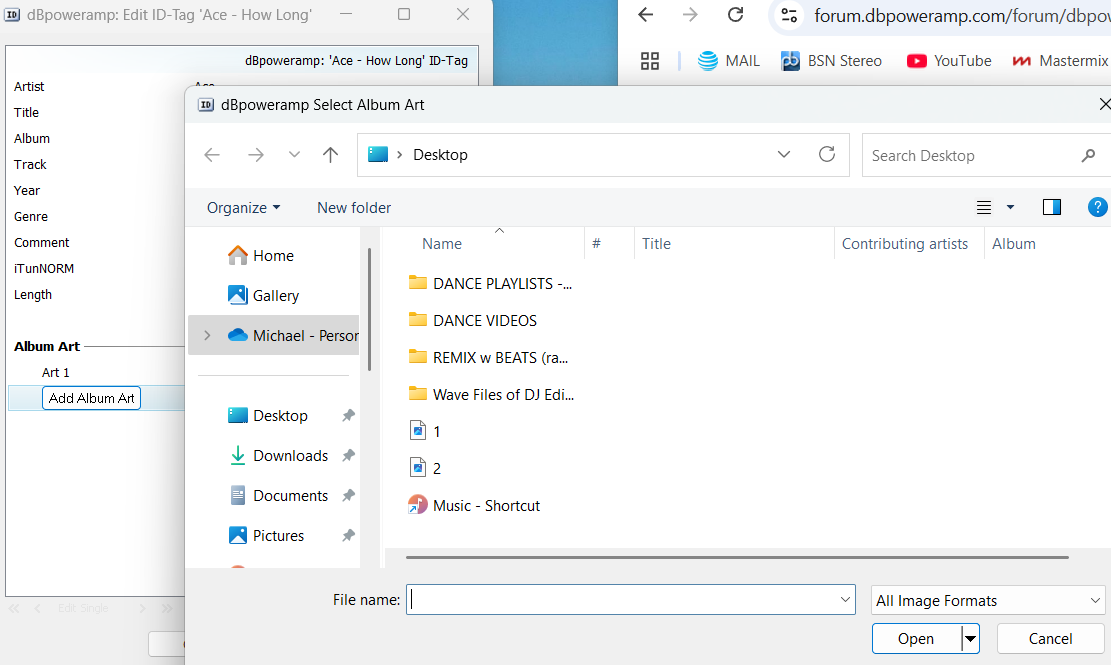Image resolution: width=1111 pixels, height=665 pixels.
Task: Unpin Downloads using its pin icon
Action: click(x=348, y=455)
